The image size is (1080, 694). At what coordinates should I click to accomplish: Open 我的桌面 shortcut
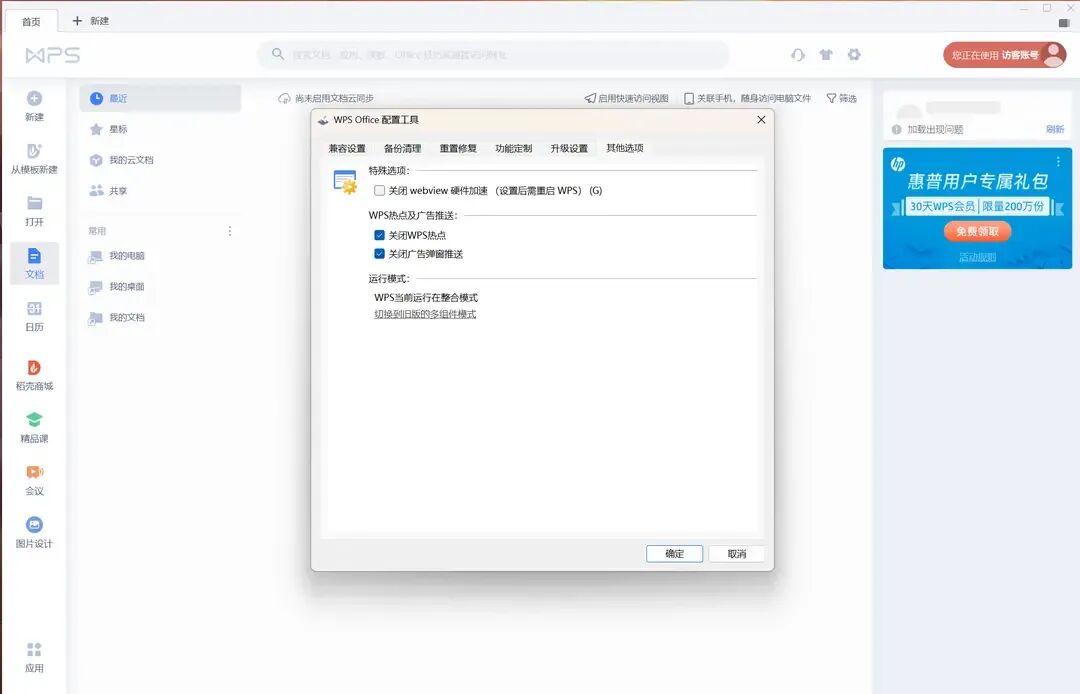[117, 287]
